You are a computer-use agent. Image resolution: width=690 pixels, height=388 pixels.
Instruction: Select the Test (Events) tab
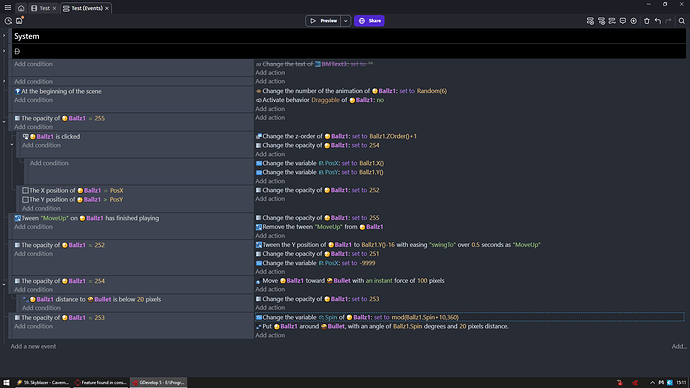pos(86,8)
